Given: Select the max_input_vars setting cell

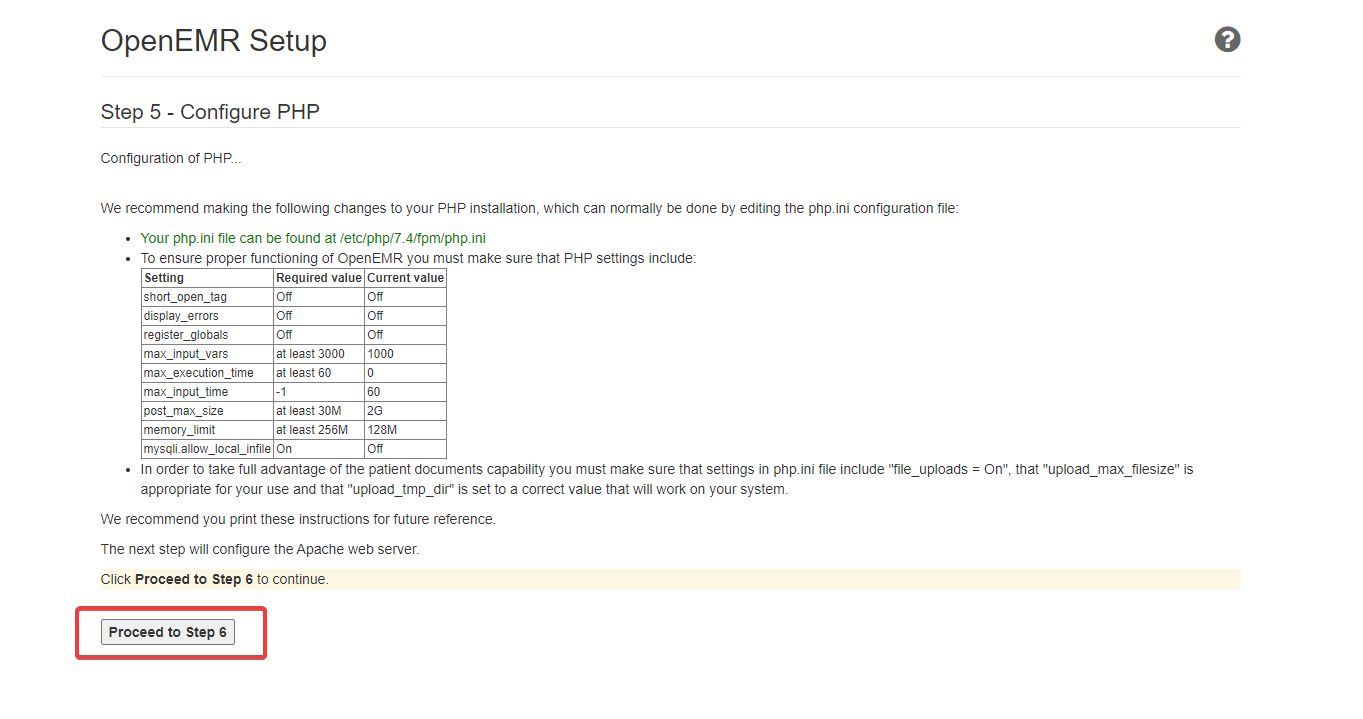Looking at the screenshot, I should point(208,354).
